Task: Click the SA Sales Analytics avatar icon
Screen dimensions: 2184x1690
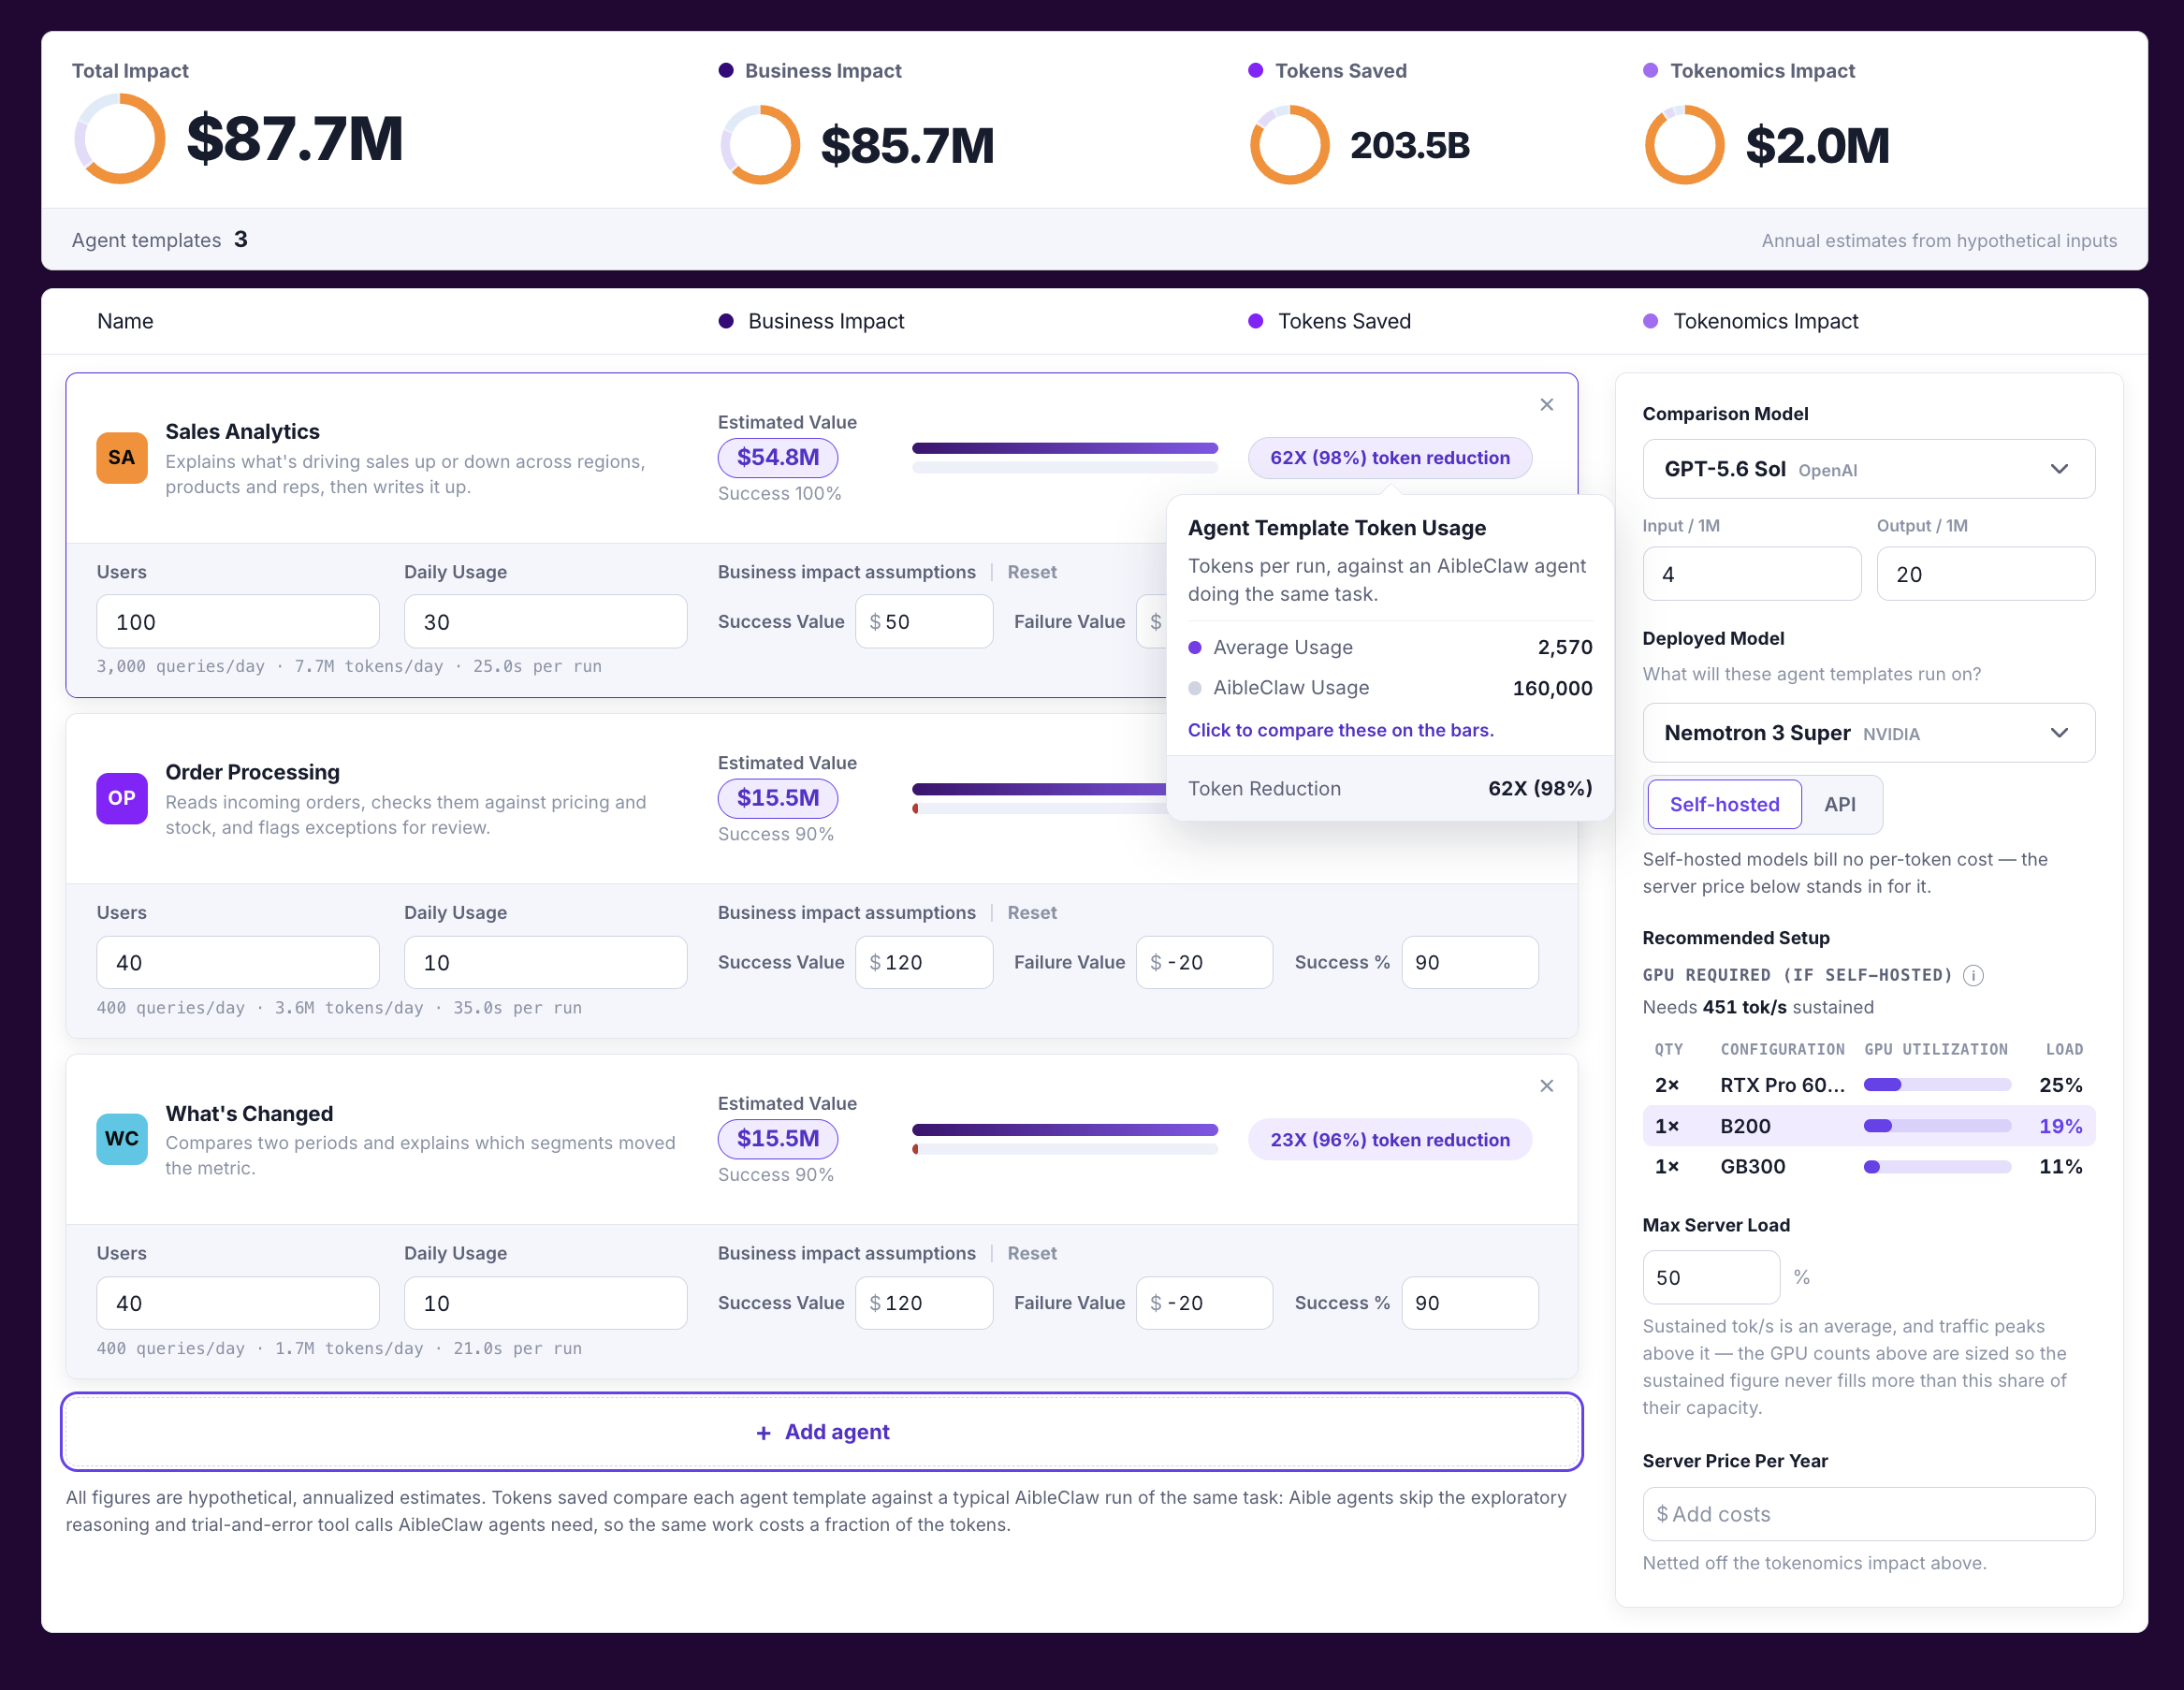Action: coord(121,458)
